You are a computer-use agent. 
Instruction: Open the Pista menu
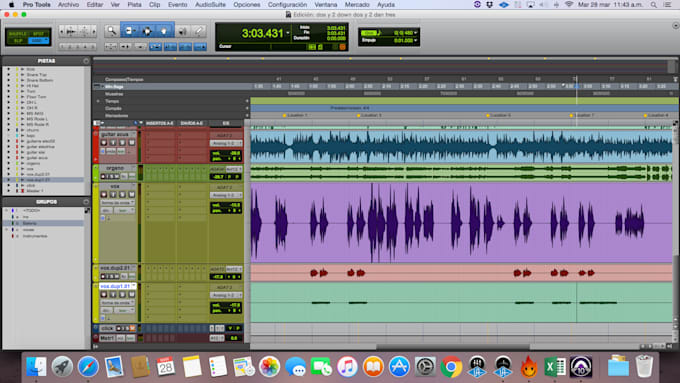(134, 4)
